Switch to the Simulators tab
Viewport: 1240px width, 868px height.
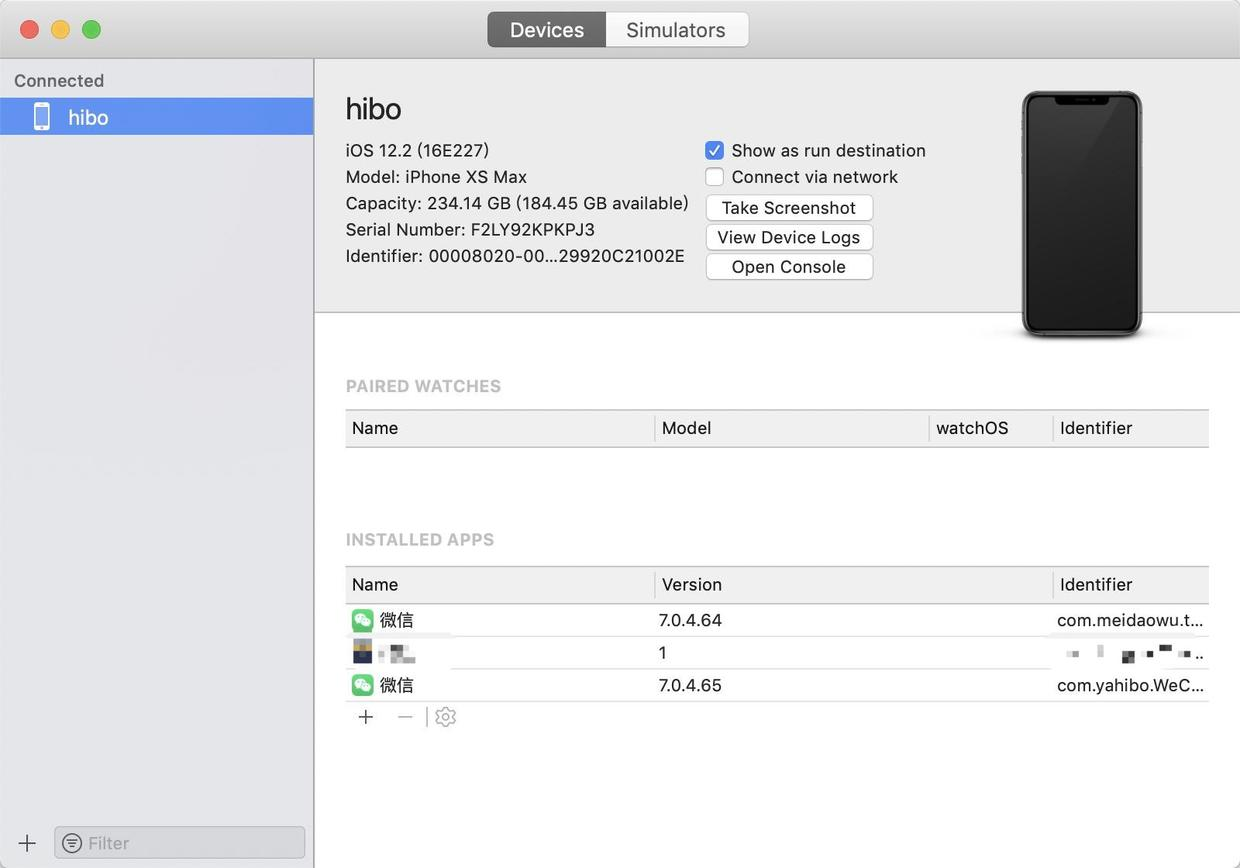(x=677, y=29)
